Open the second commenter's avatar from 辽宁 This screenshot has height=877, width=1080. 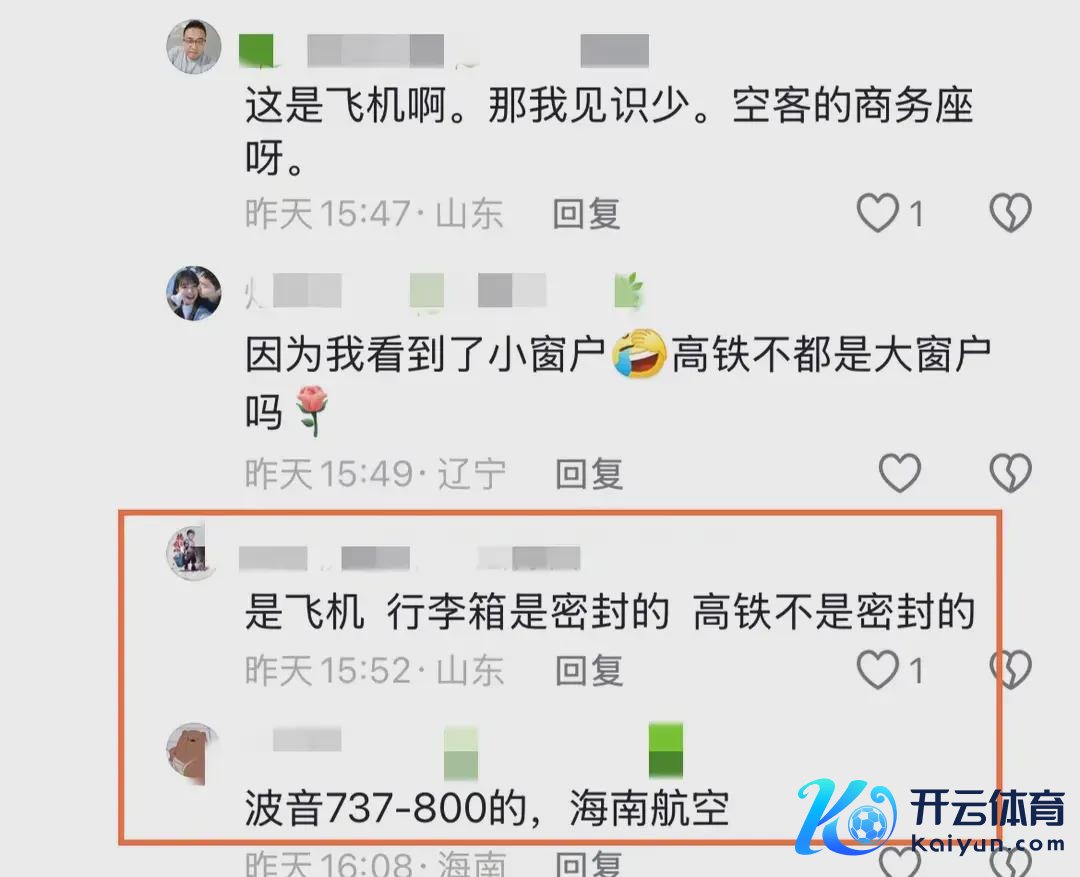[x=194, y=293]
